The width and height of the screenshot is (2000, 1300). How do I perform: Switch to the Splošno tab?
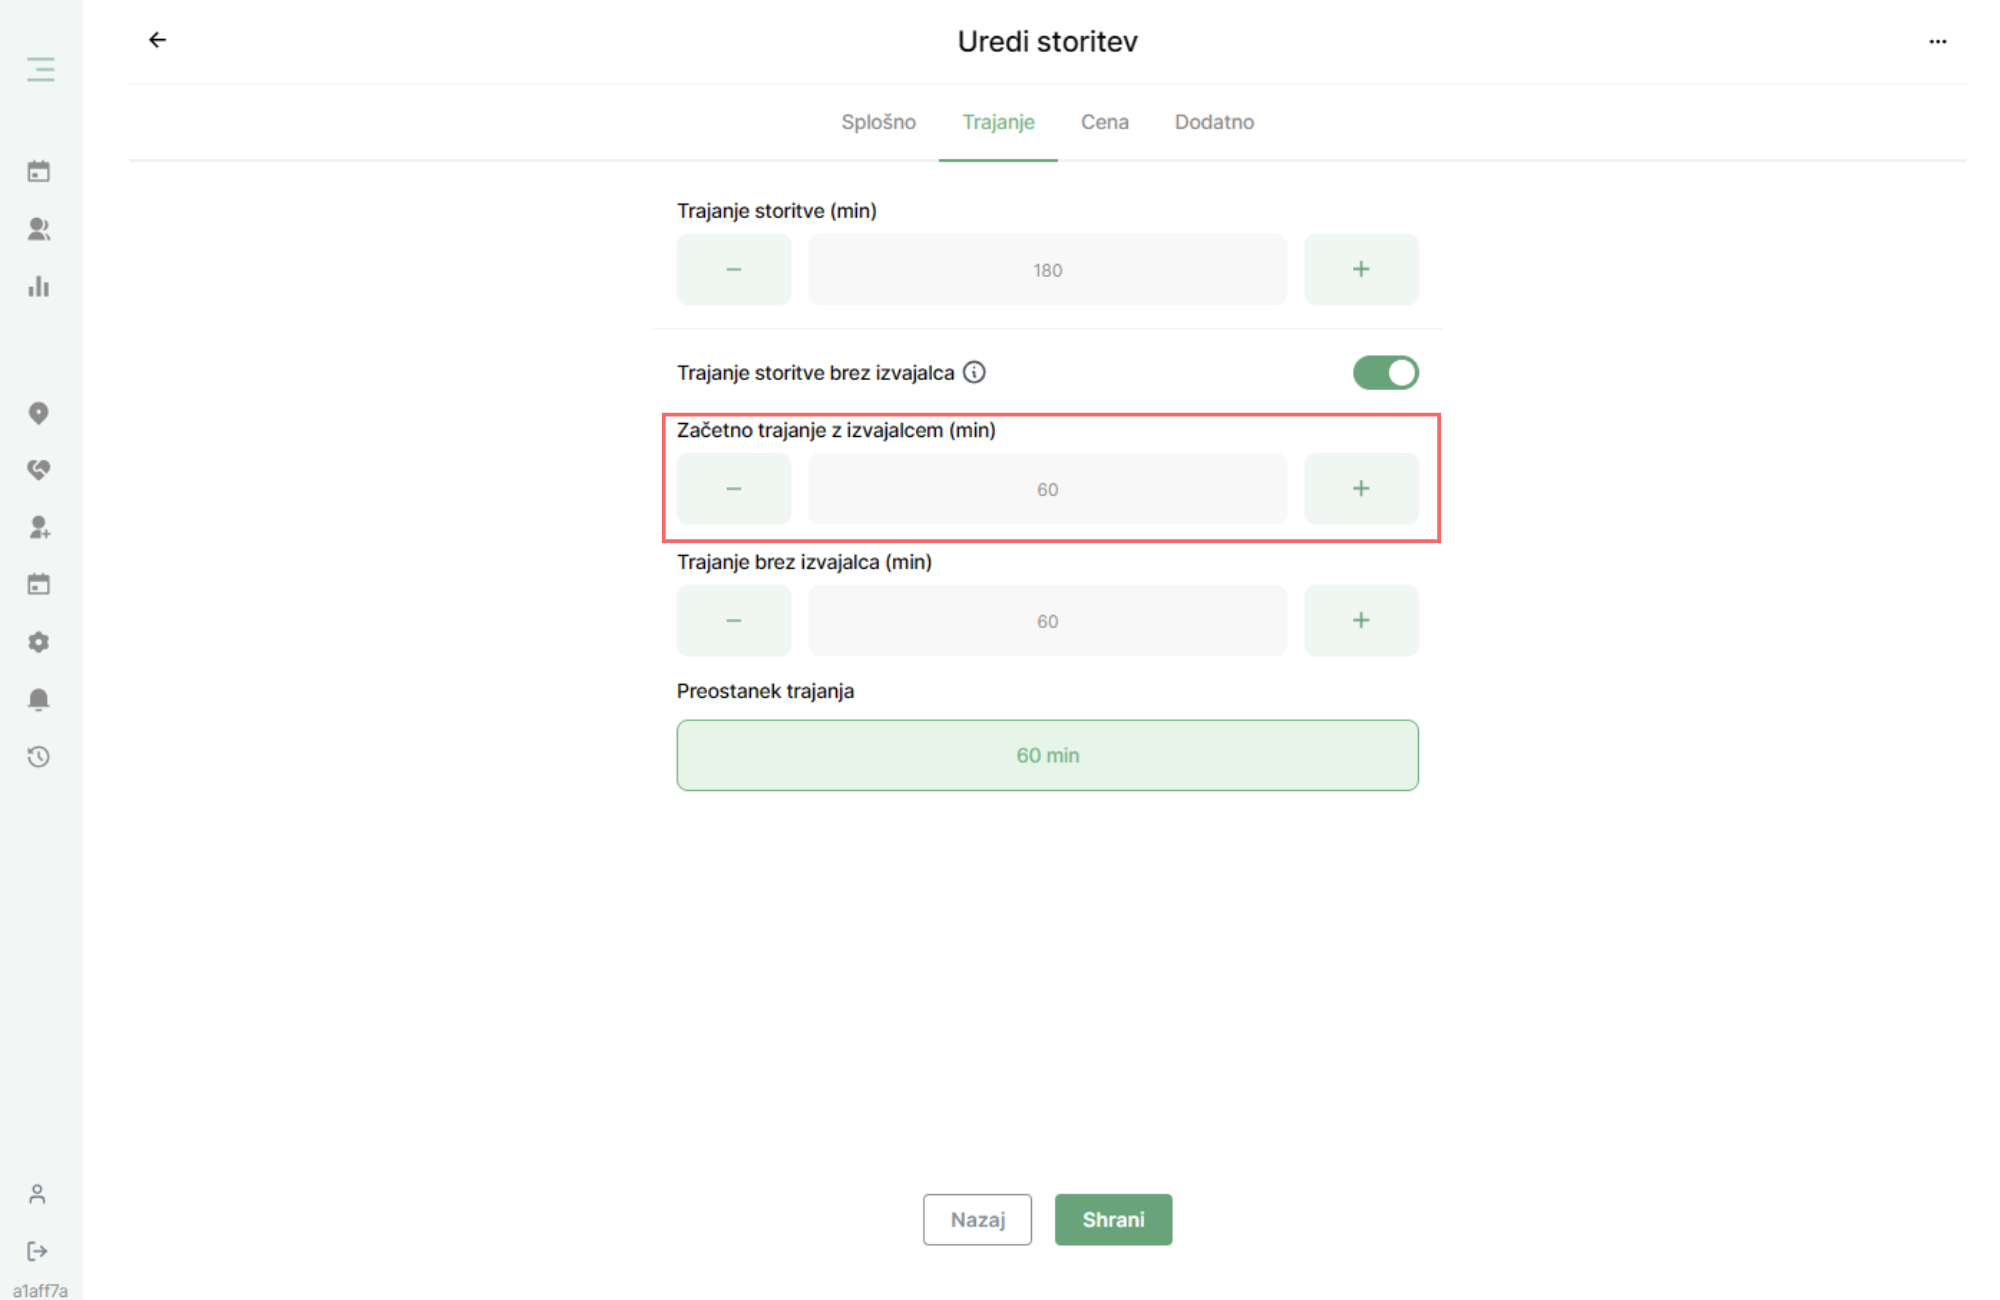(878, 122)
